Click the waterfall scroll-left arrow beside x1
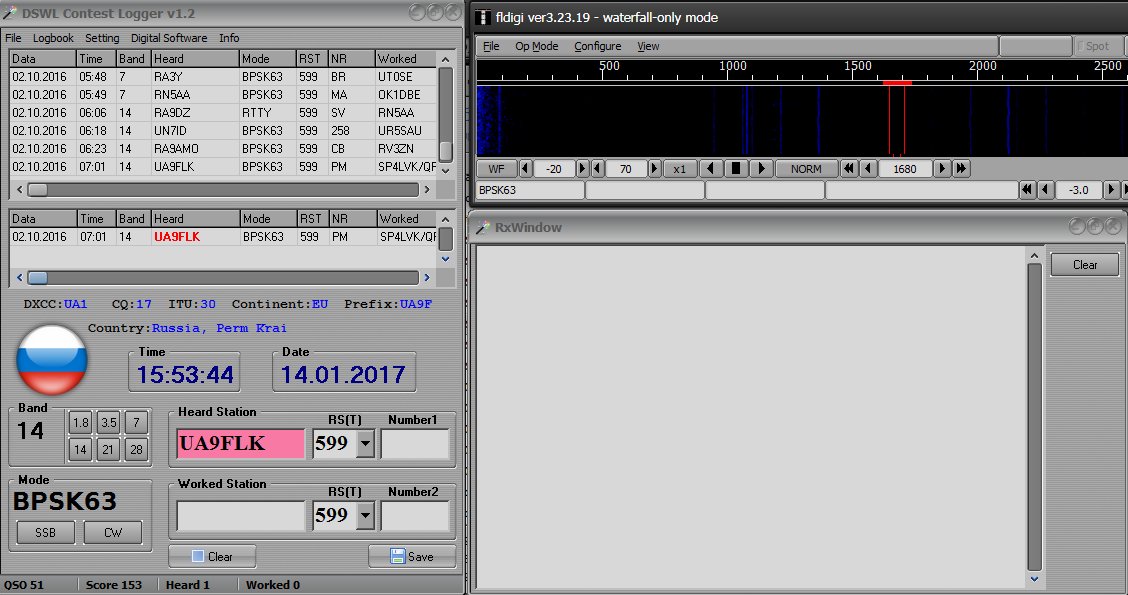Viewport: 1128px width, 595px height. pyautogui.click(x=710, y=169)
